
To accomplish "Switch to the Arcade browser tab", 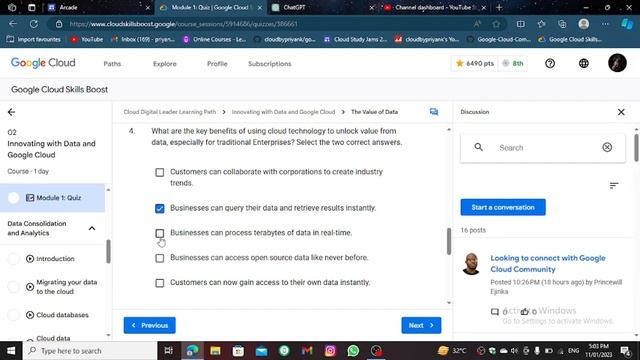I will pos(97,7).
